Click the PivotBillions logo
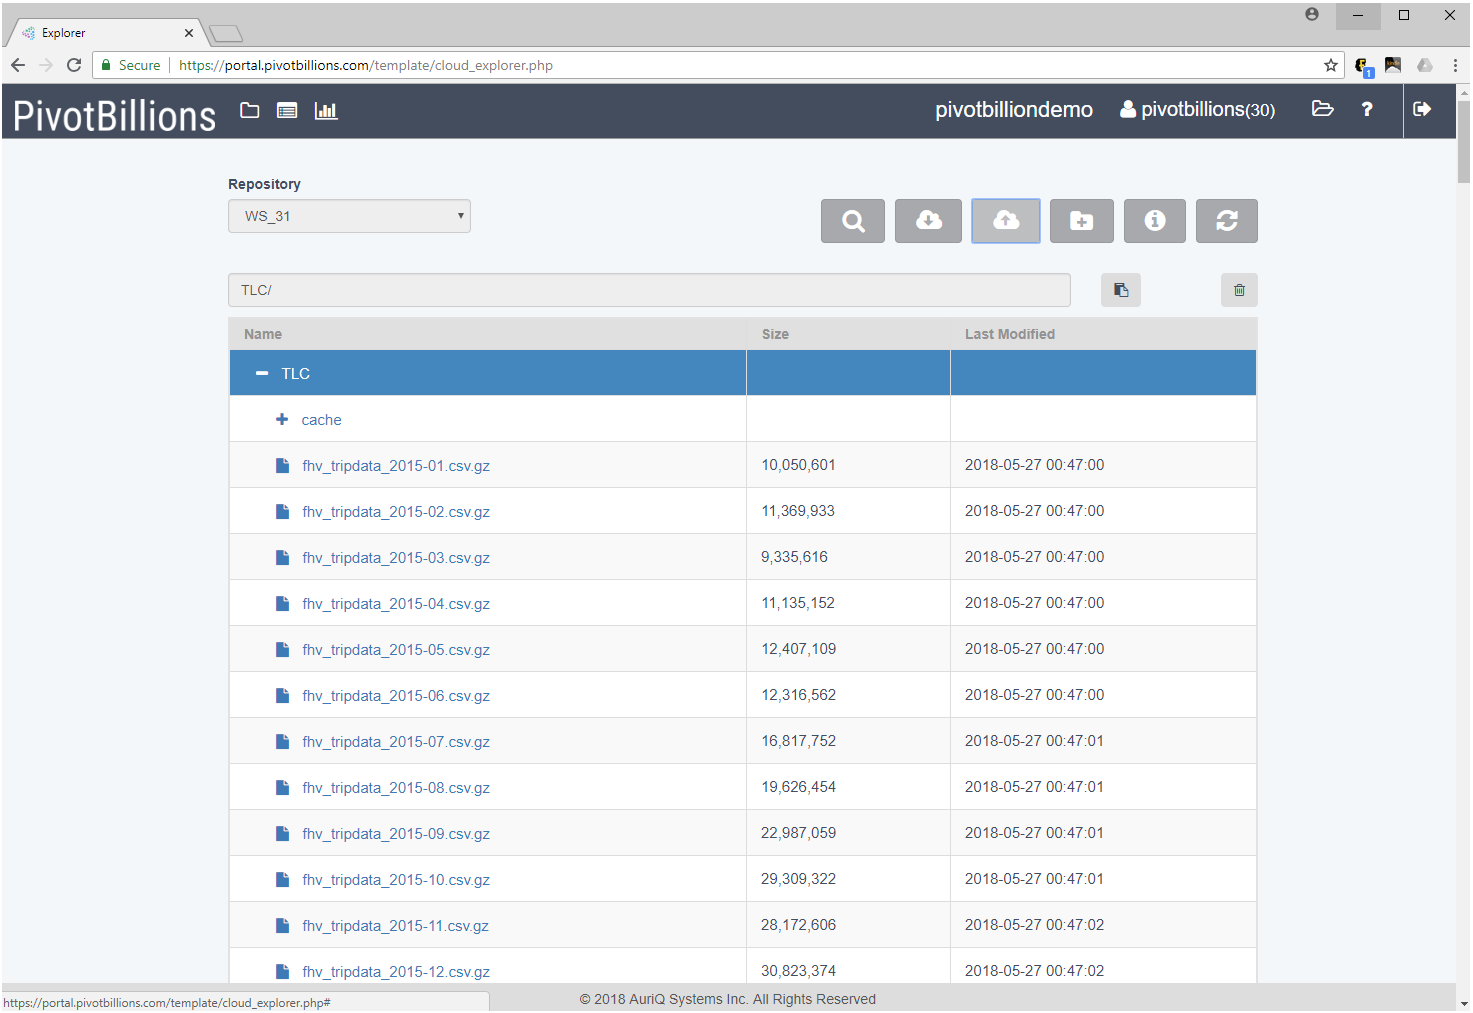 [x=114, y=116]
